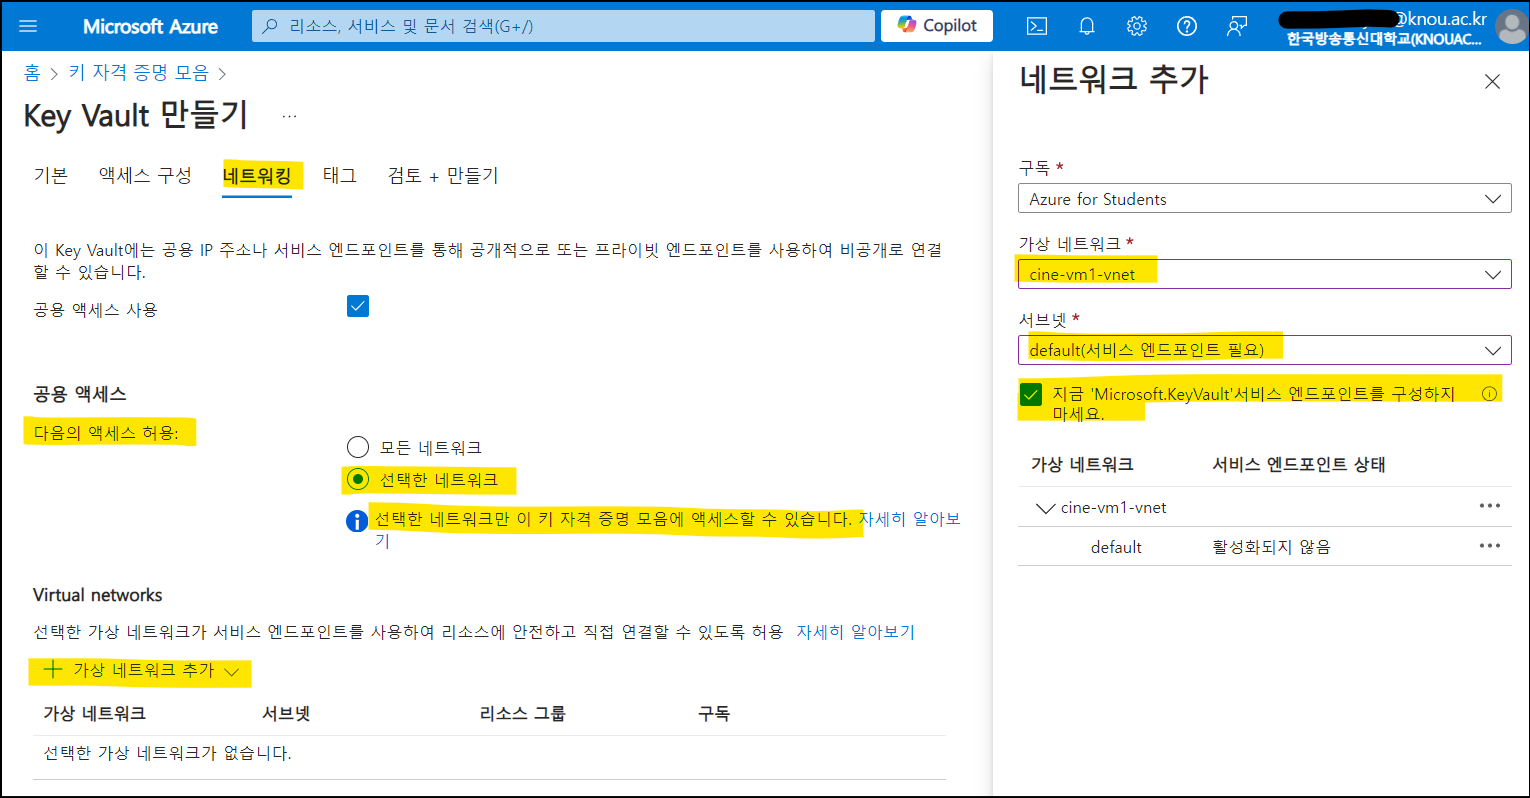Go to 홈 breadcrumb
This screenshot has width=1530, height=798.
click(32, 73)
